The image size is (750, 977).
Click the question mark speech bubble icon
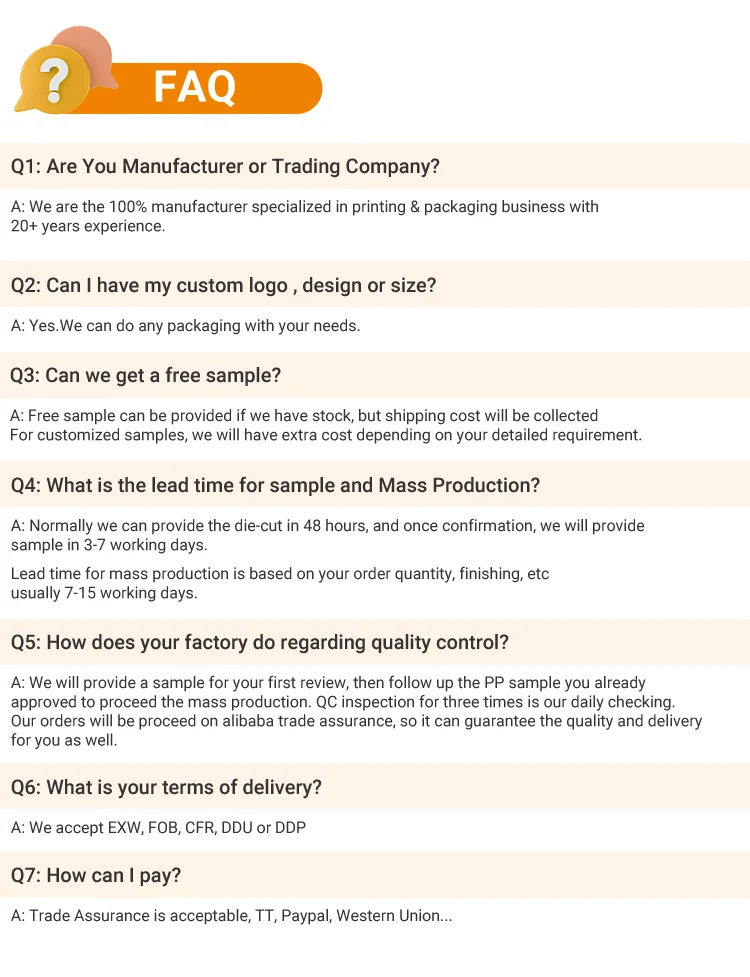(x=56, y=76)
